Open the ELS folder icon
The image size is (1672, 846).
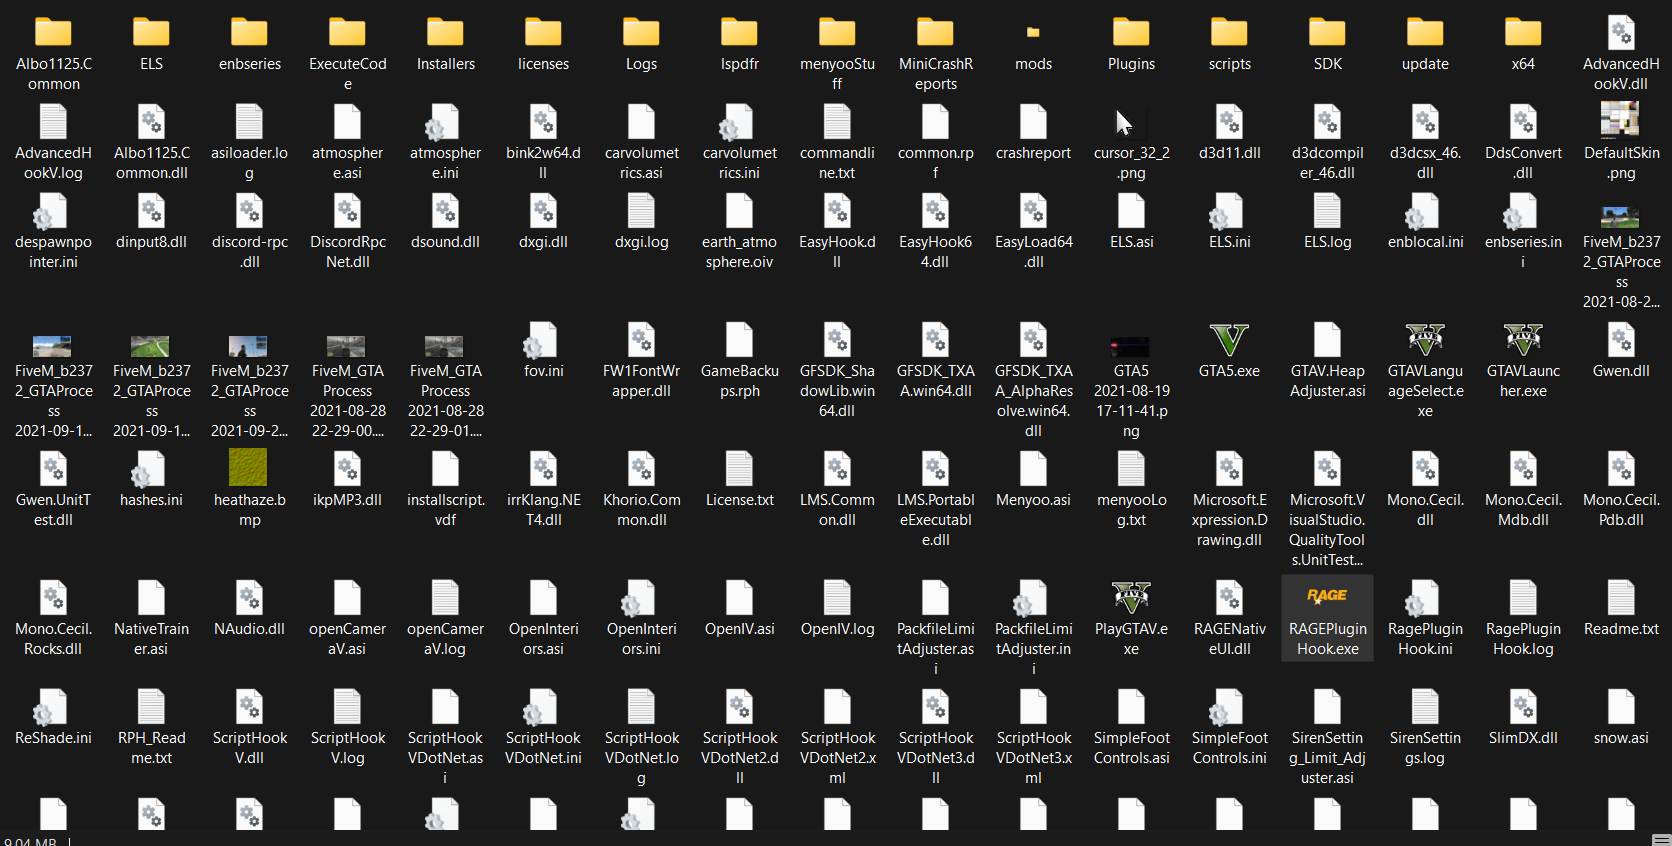tap(152, 32)
